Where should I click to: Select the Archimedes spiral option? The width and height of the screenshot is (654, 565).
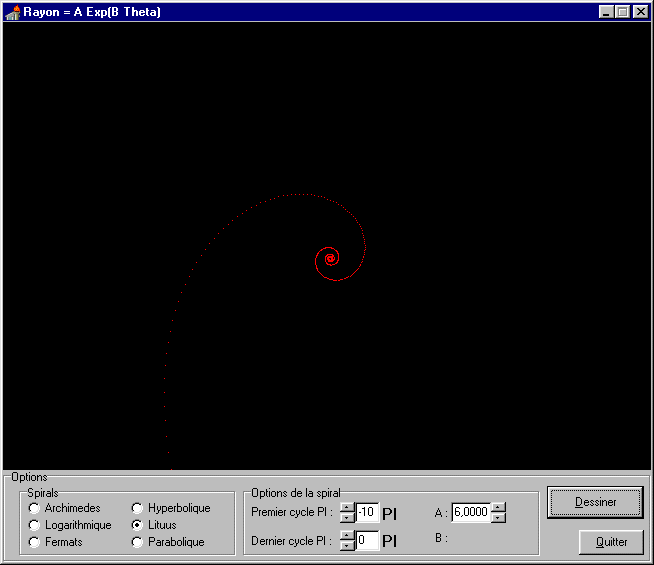click(35, 508)
